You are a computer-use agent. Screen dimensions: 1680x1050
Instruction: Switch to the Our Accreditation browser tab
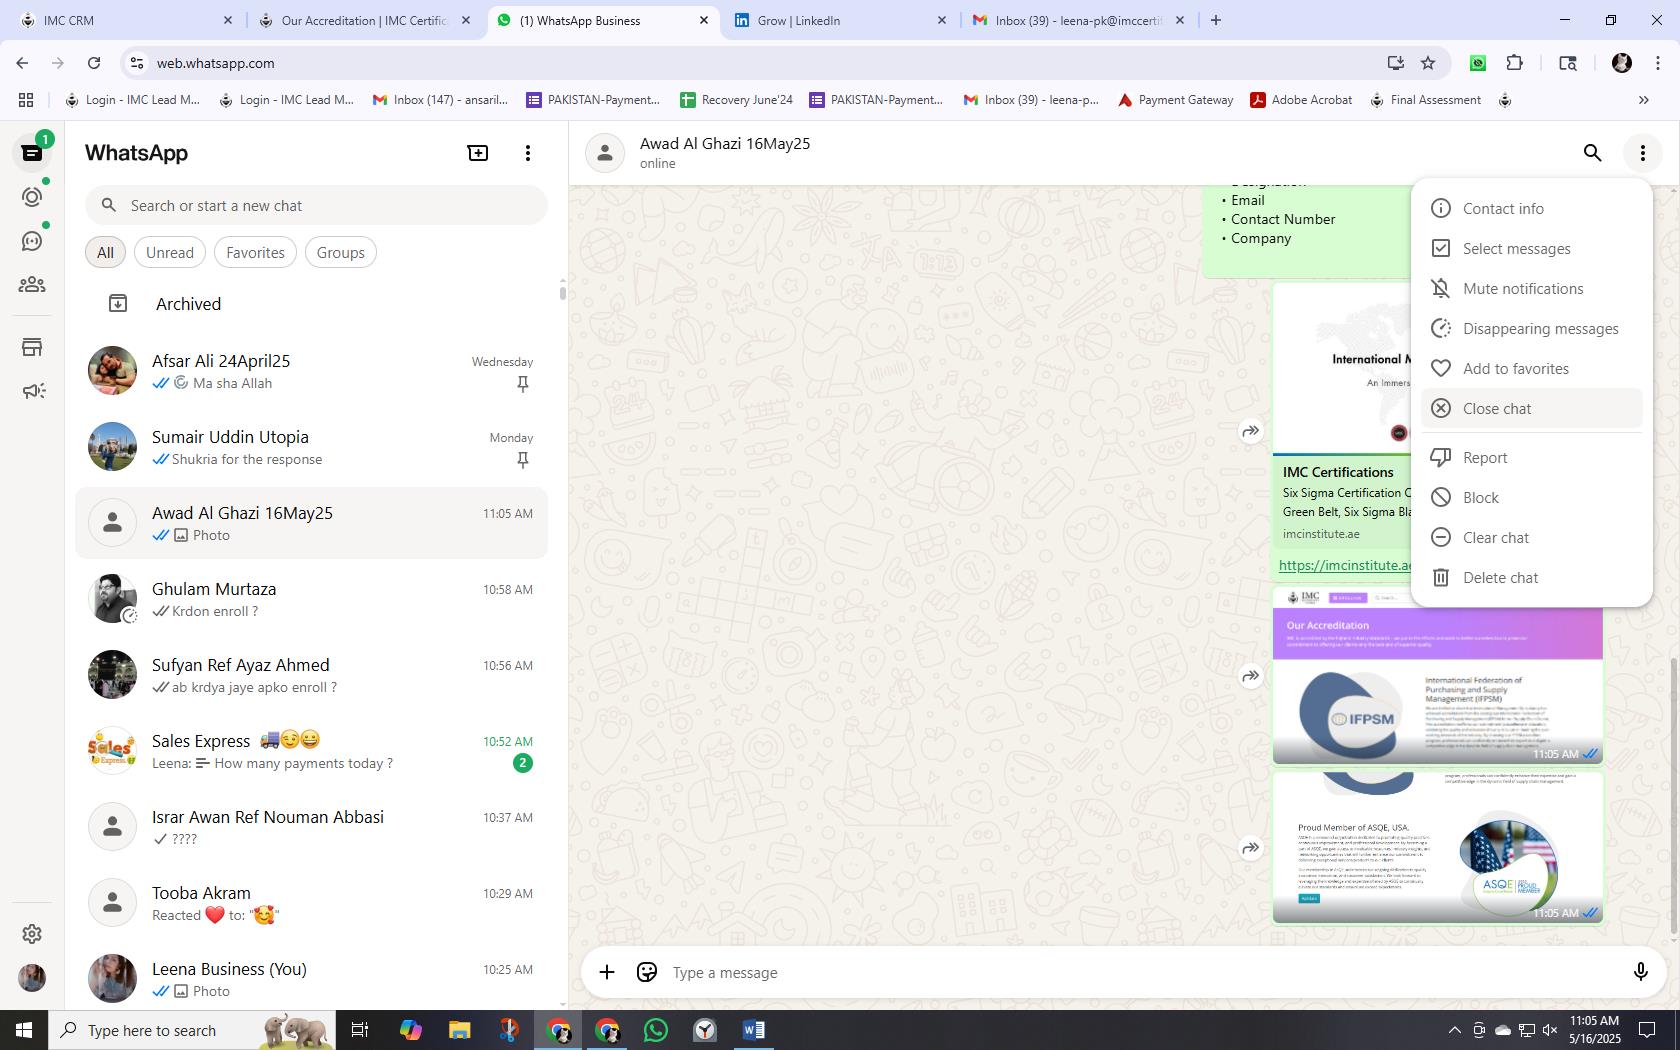tap(363, 20)
